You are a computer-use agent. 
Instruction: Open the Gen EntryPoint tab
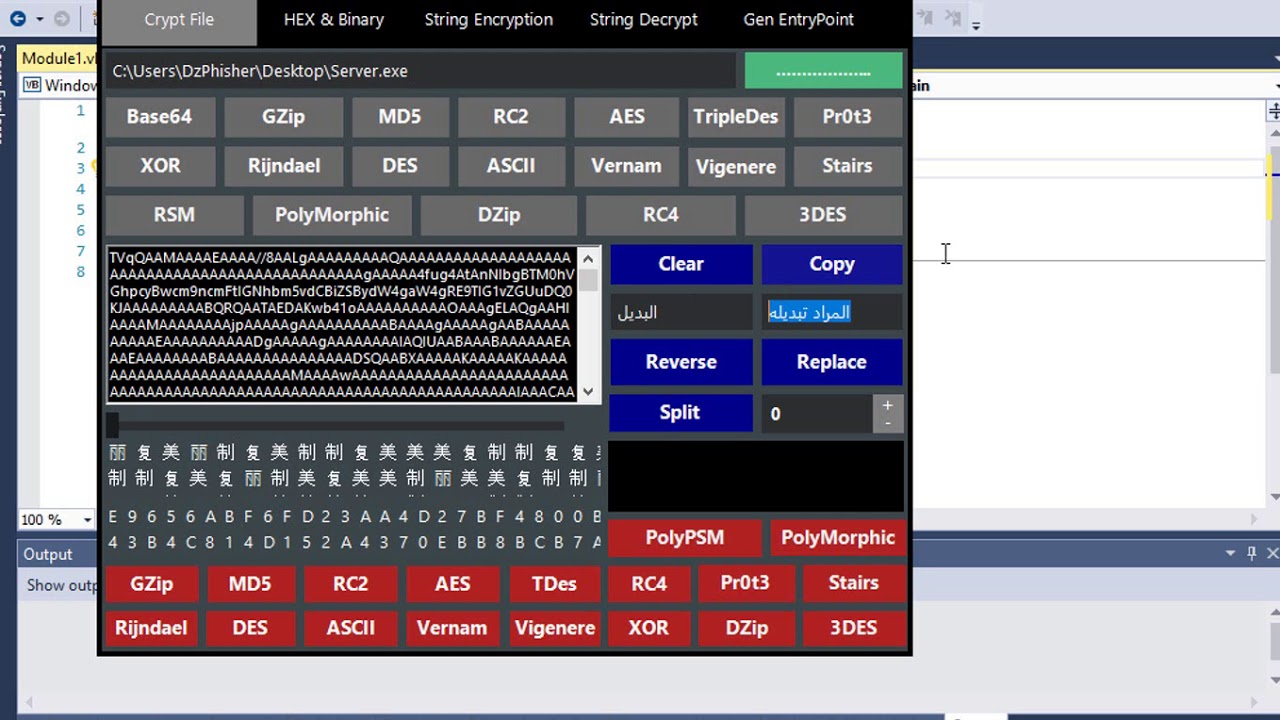click(x=798, y=20)
